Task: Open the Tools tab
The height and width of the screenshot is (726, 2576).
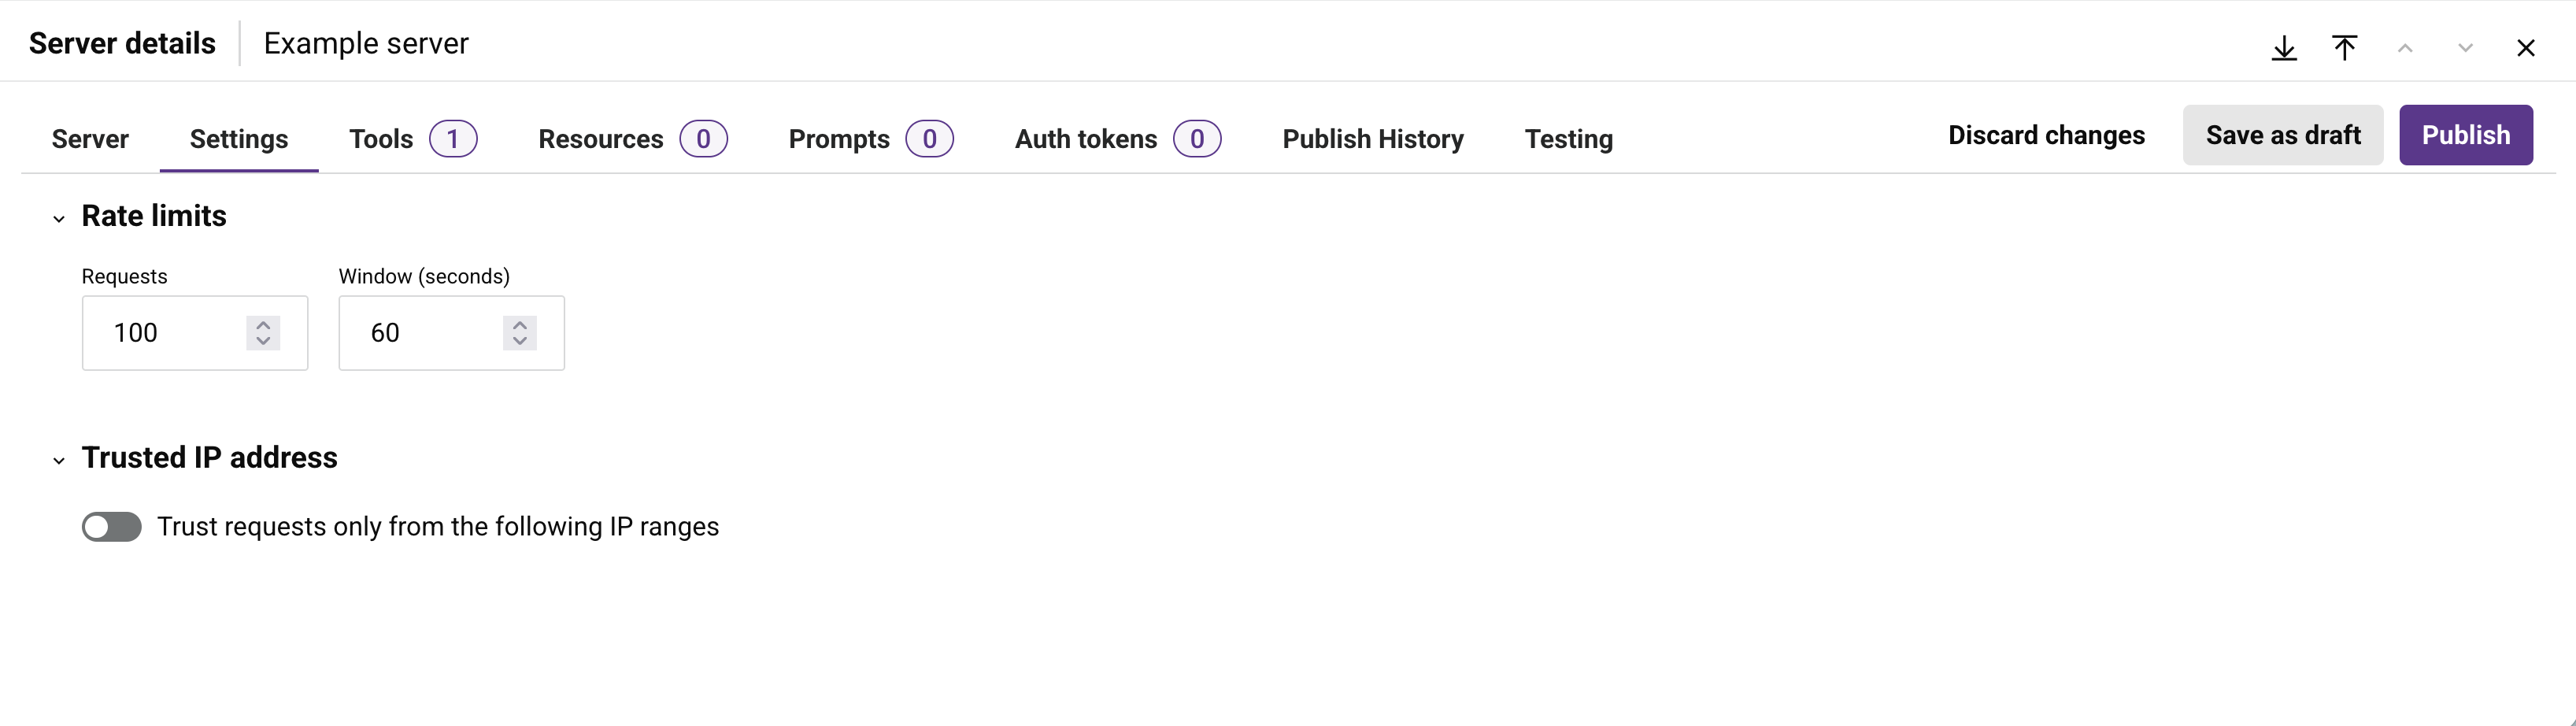Action: [413, 139]
